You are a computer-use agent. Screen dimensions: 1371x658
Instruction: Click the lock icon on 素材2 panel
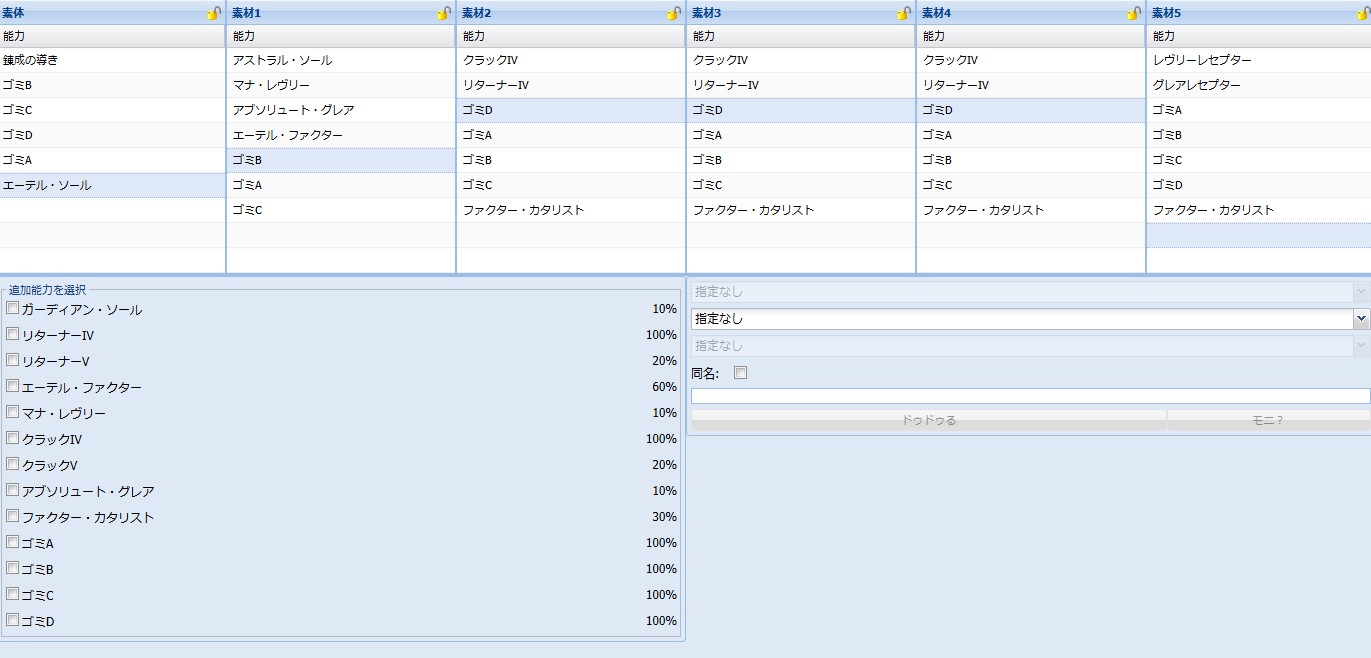click(x=674, y=13)
